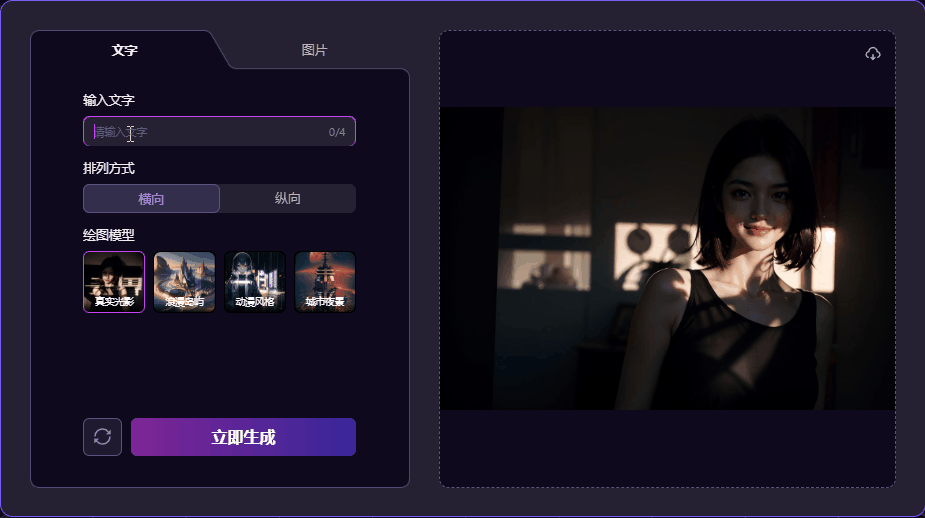This screenshot has width=925, height=518.
Task: Click the generated portrait preview image
Action: pyautogui.click(x=667, y=258)
